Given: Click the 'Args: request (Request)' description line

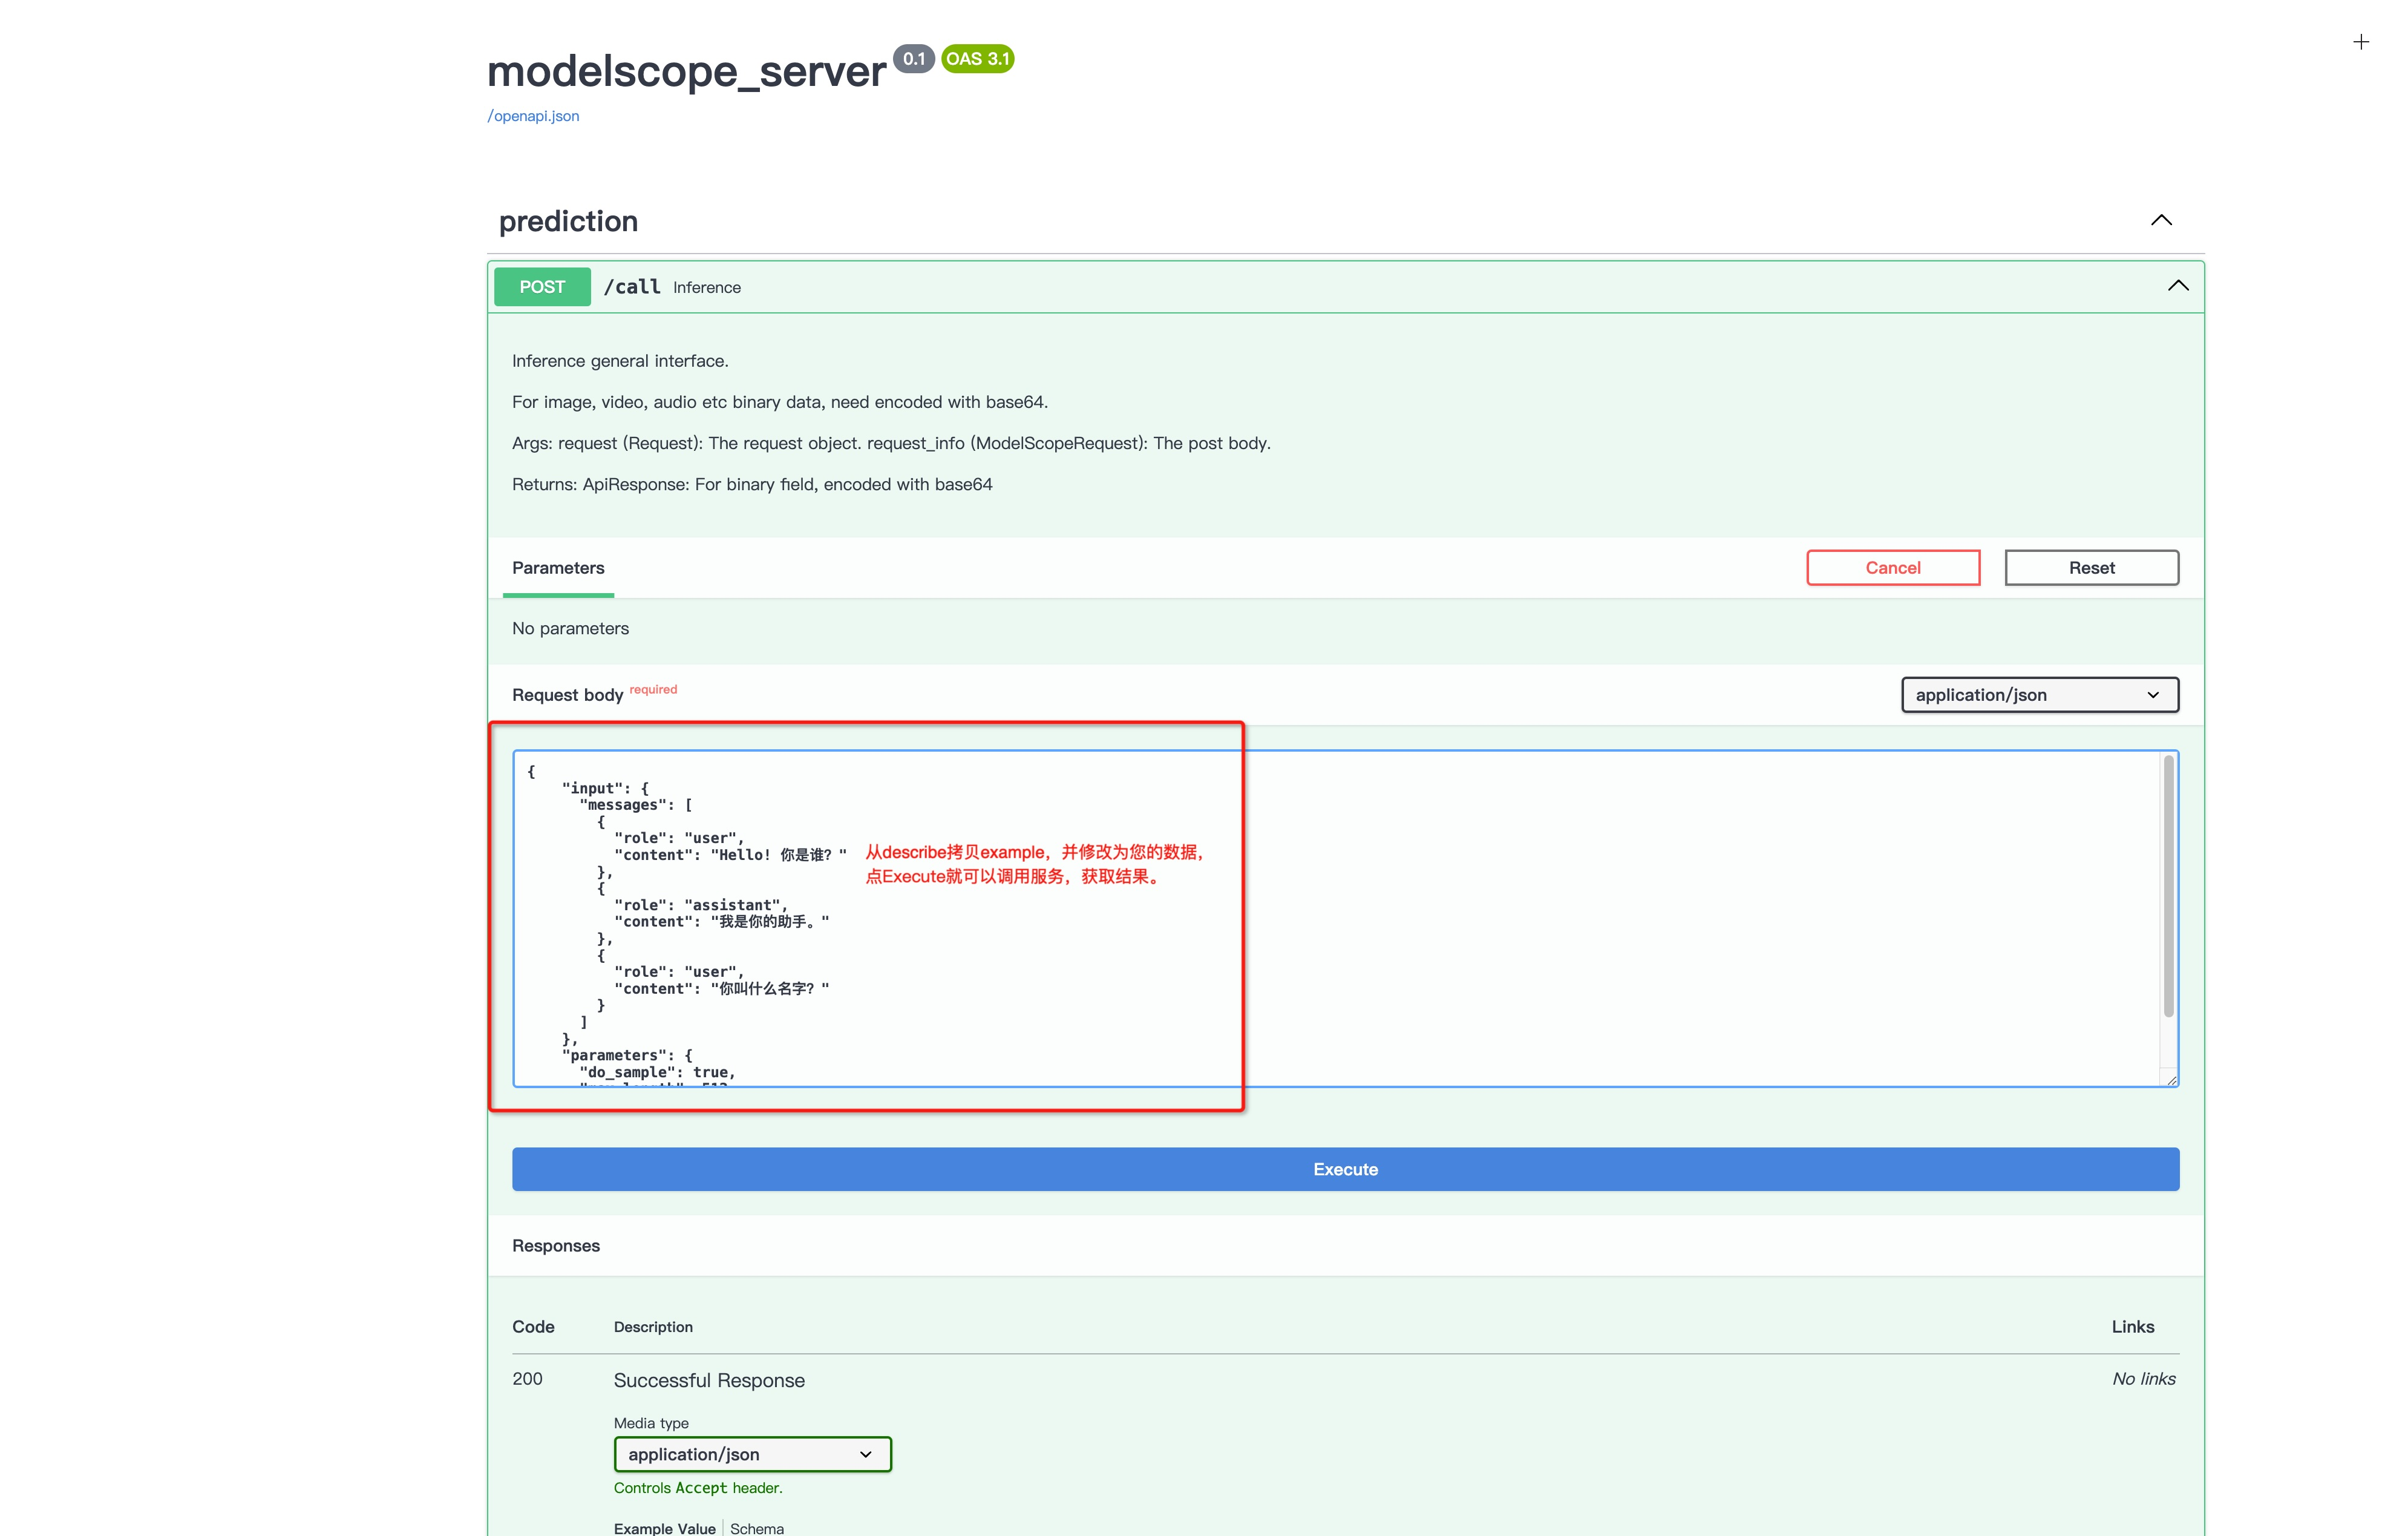Looking at the screenshot, I should pos(891,443).
